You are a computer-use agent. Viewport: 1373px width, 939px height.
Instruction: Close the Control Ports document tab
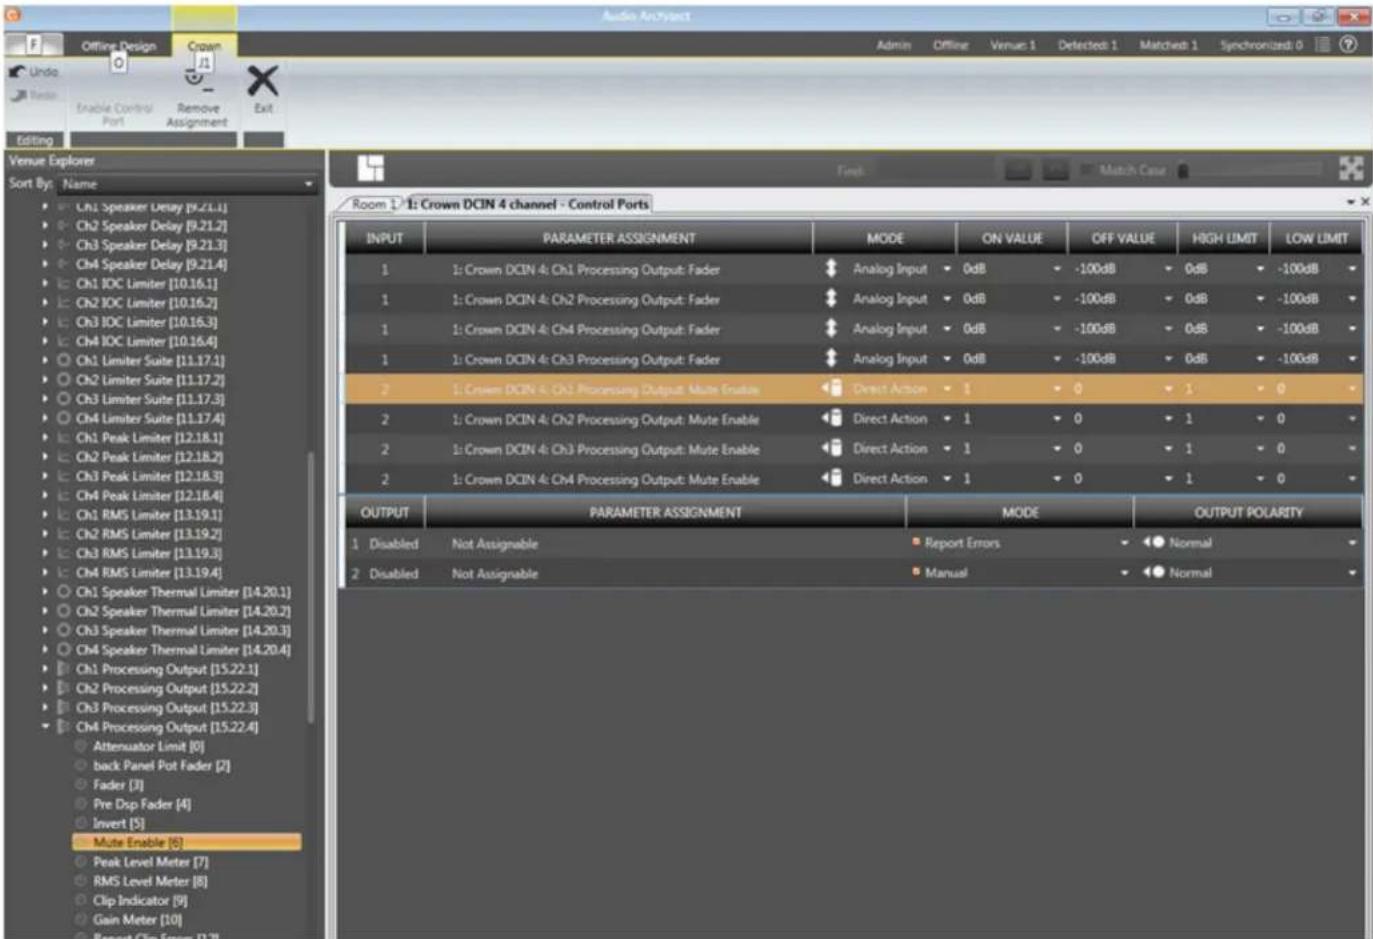1365,202
